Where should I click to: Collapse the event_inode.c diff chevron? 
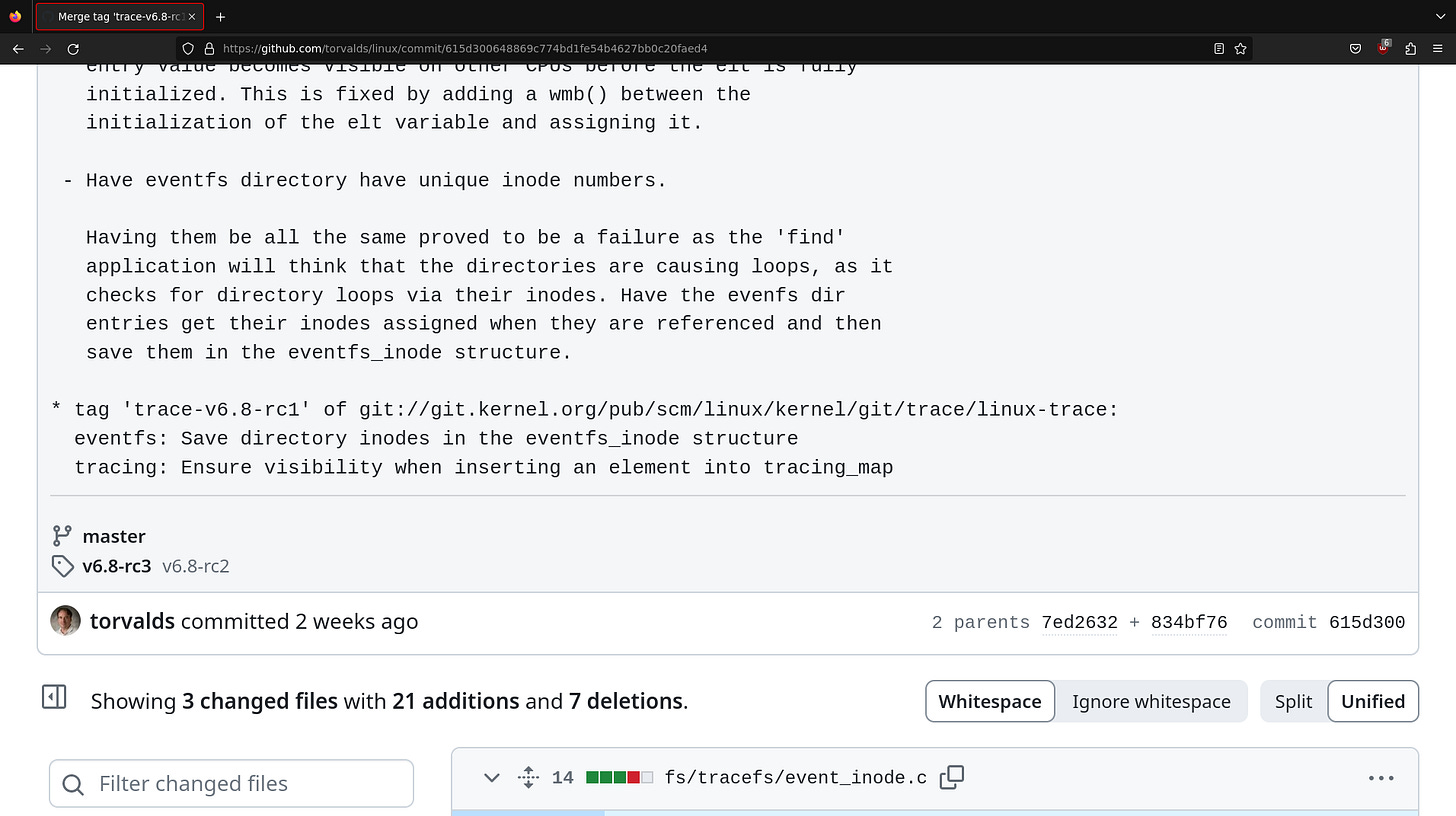coord(491,777)
